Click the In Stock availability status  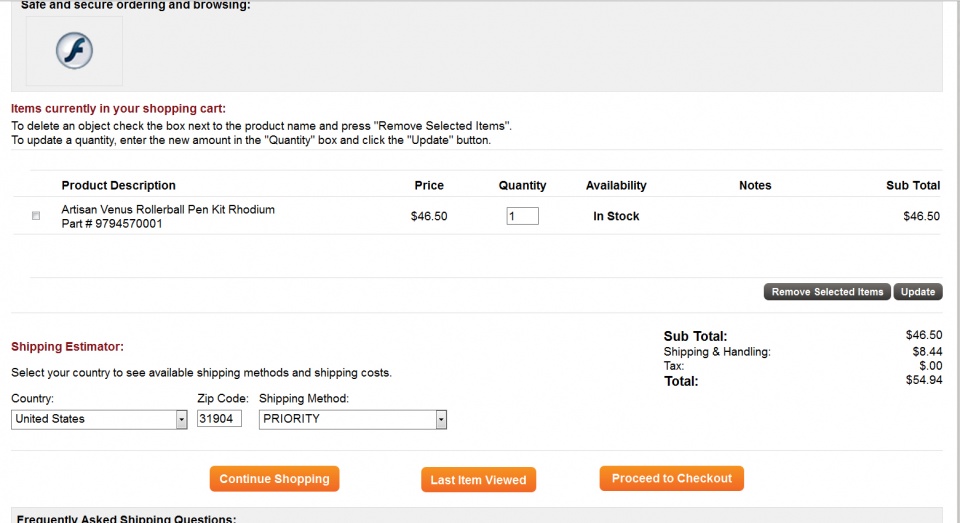pyautogui.click(x=616, y=216)
